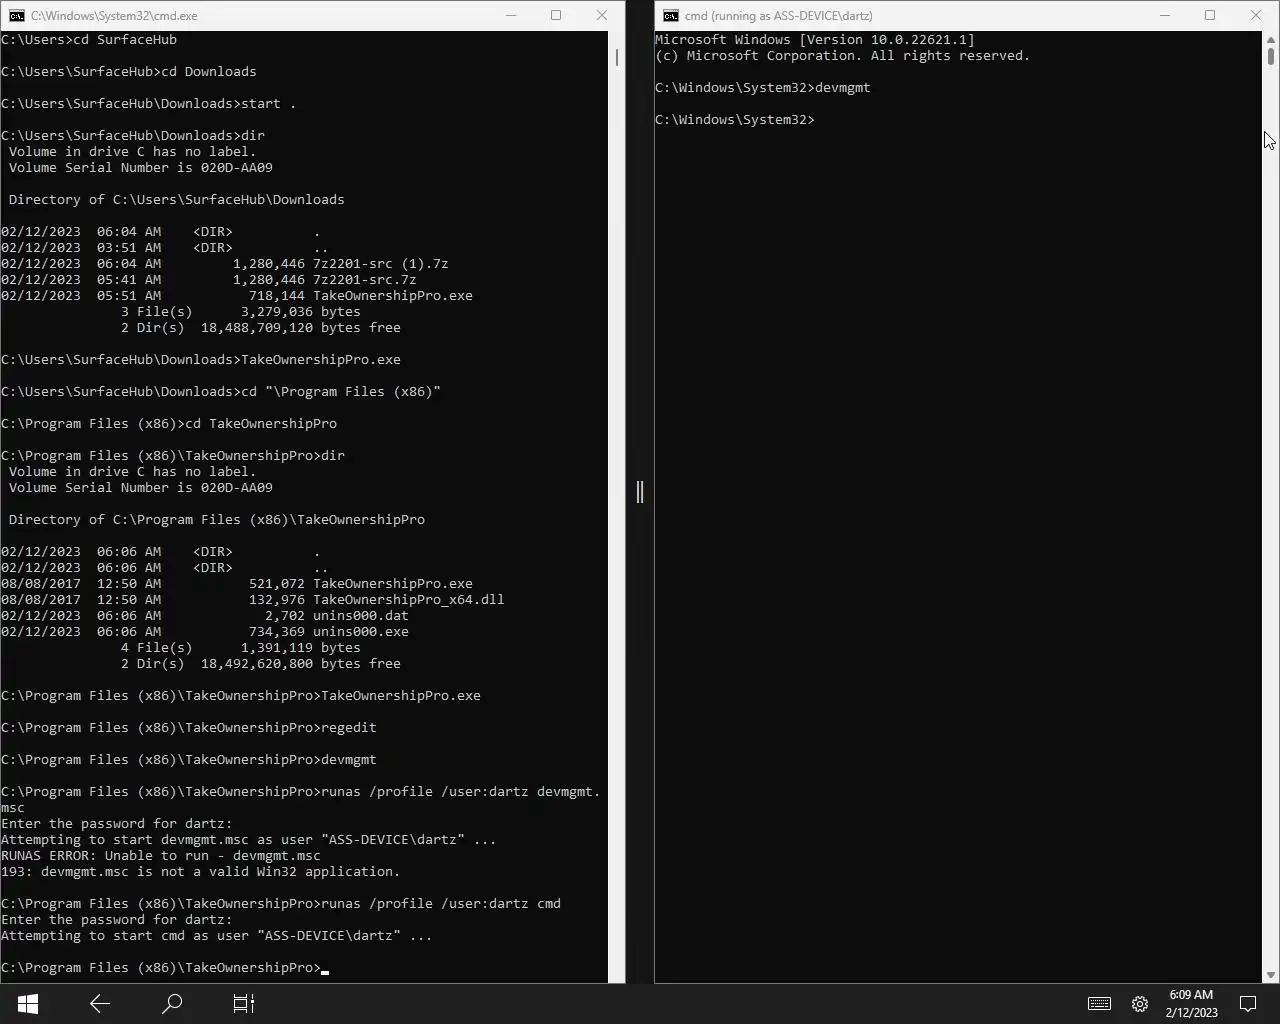The image size is (1280, 1024).
Task: Click 'Directory of C:\Program Files (x86)\TakeOwnershipPro' line
Action: (x=216, y=519)
